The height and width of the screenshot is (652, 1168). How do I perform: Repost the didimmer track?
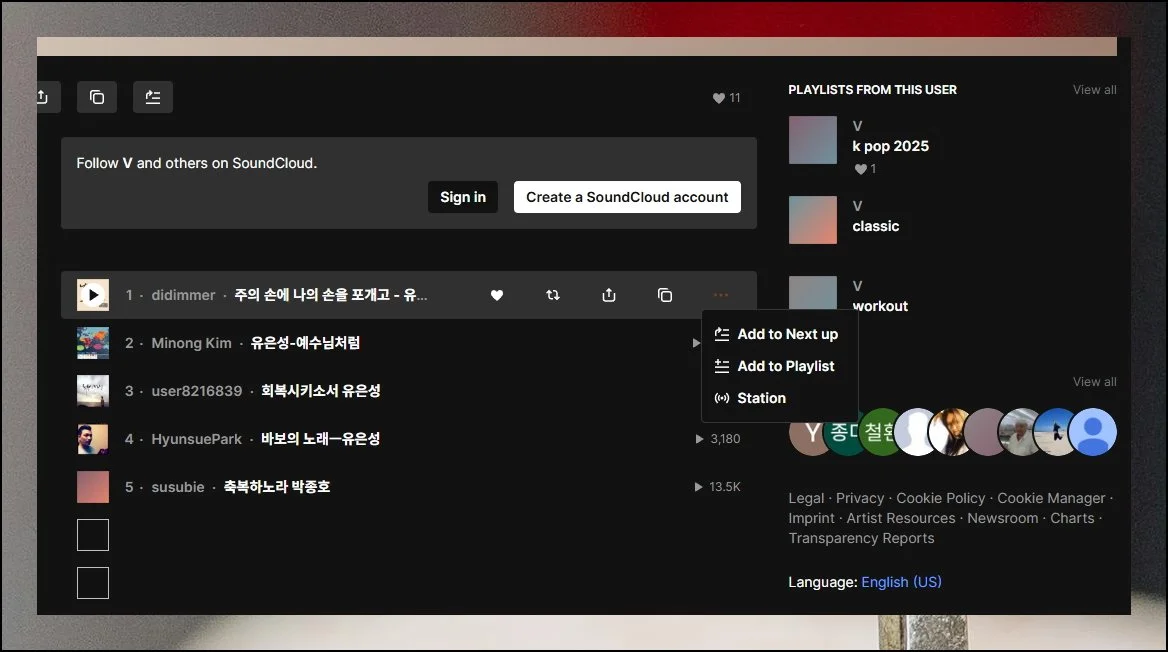(553, 295)
